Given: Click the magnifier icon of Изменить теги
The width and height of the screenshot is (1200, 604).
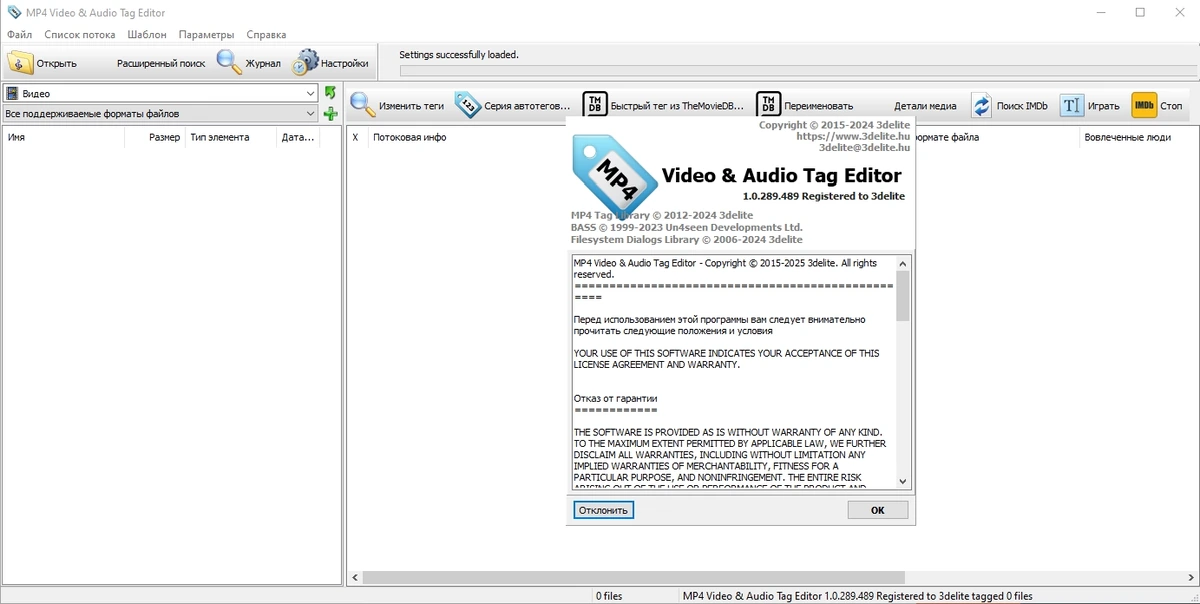Looking at the screenshot, I should (x=362, y=105).
